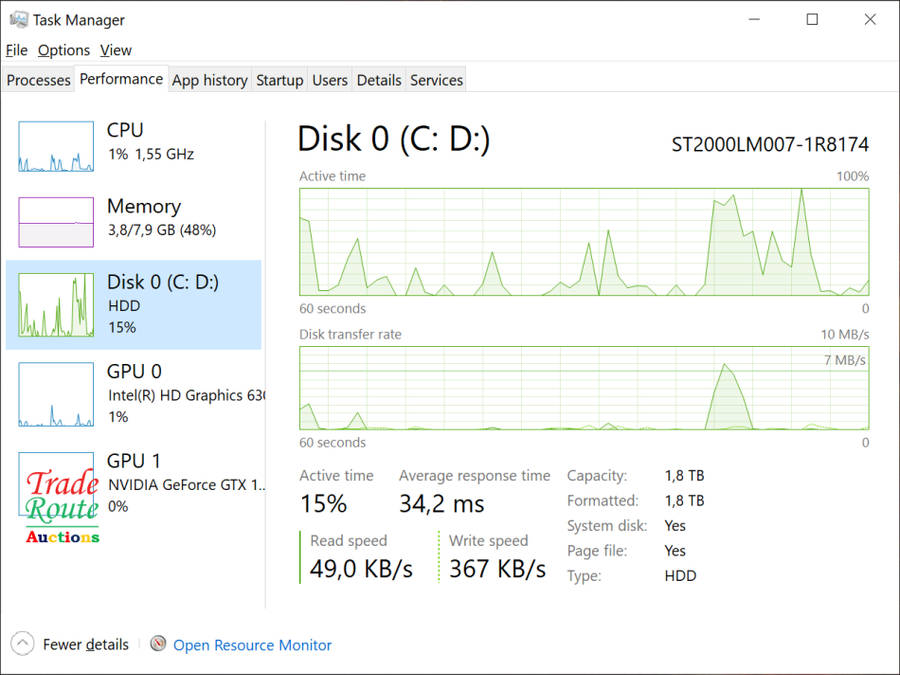This screenshot has height=675, width=900.
Task: Switch to the Processes tab
Action: (39, 80)
